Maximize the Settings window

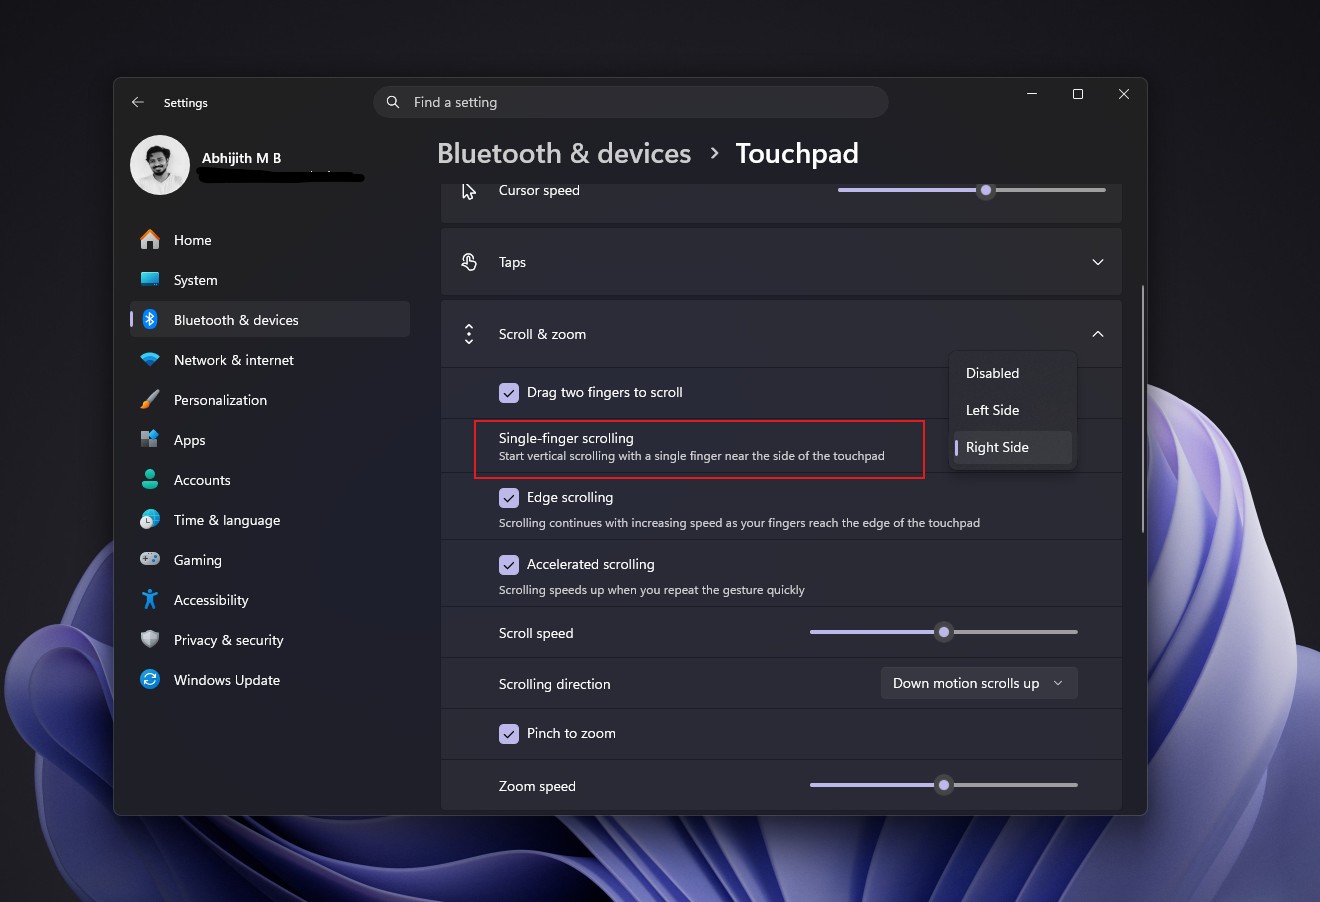tap(1078, 94)
